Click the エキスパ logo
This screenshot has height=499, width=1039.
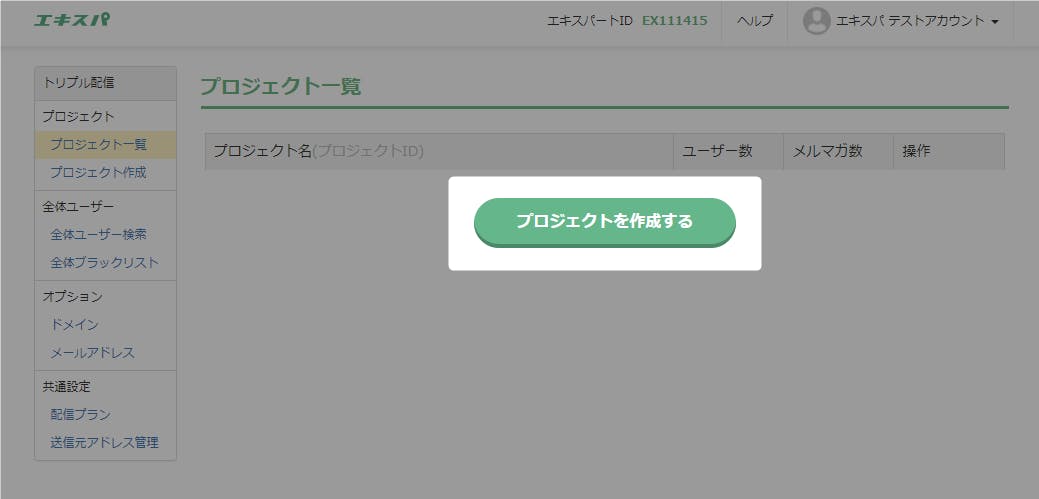[x=72, y=20]
